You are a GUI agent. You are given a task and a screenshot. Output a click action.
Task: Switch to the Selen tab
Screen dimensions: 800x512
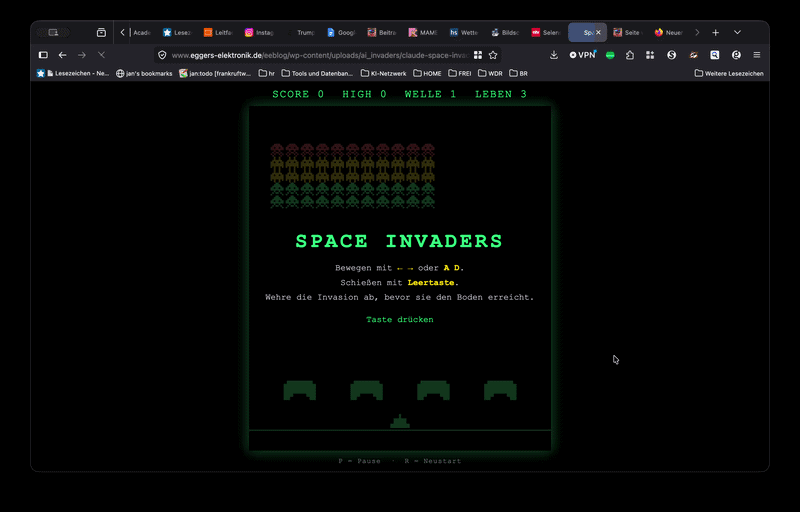[545, 33]
